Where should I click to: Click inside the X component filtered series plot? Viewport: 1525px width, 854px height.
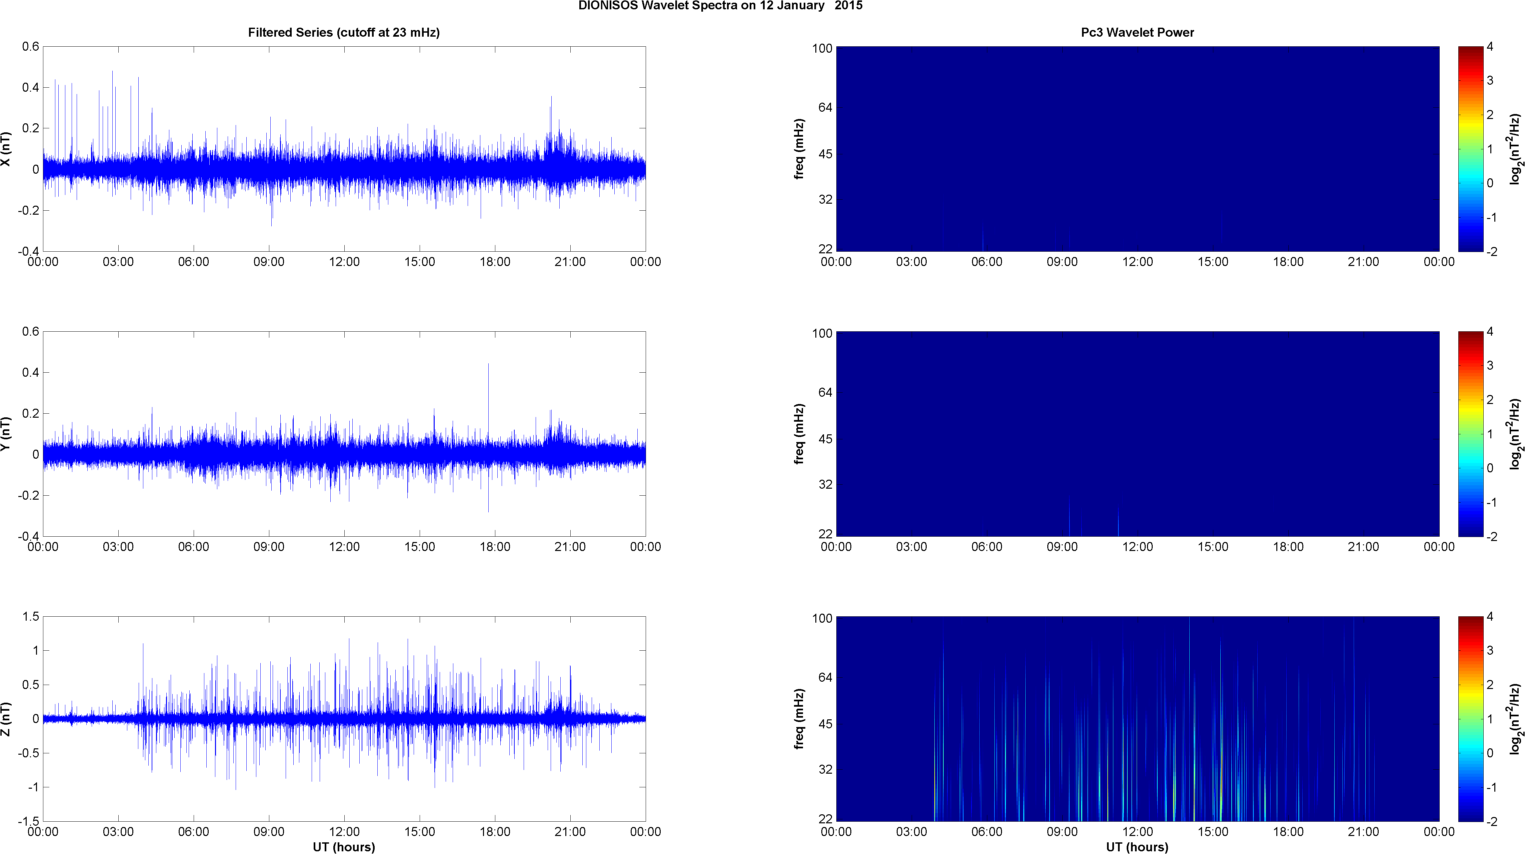click(x=344, y=149)
